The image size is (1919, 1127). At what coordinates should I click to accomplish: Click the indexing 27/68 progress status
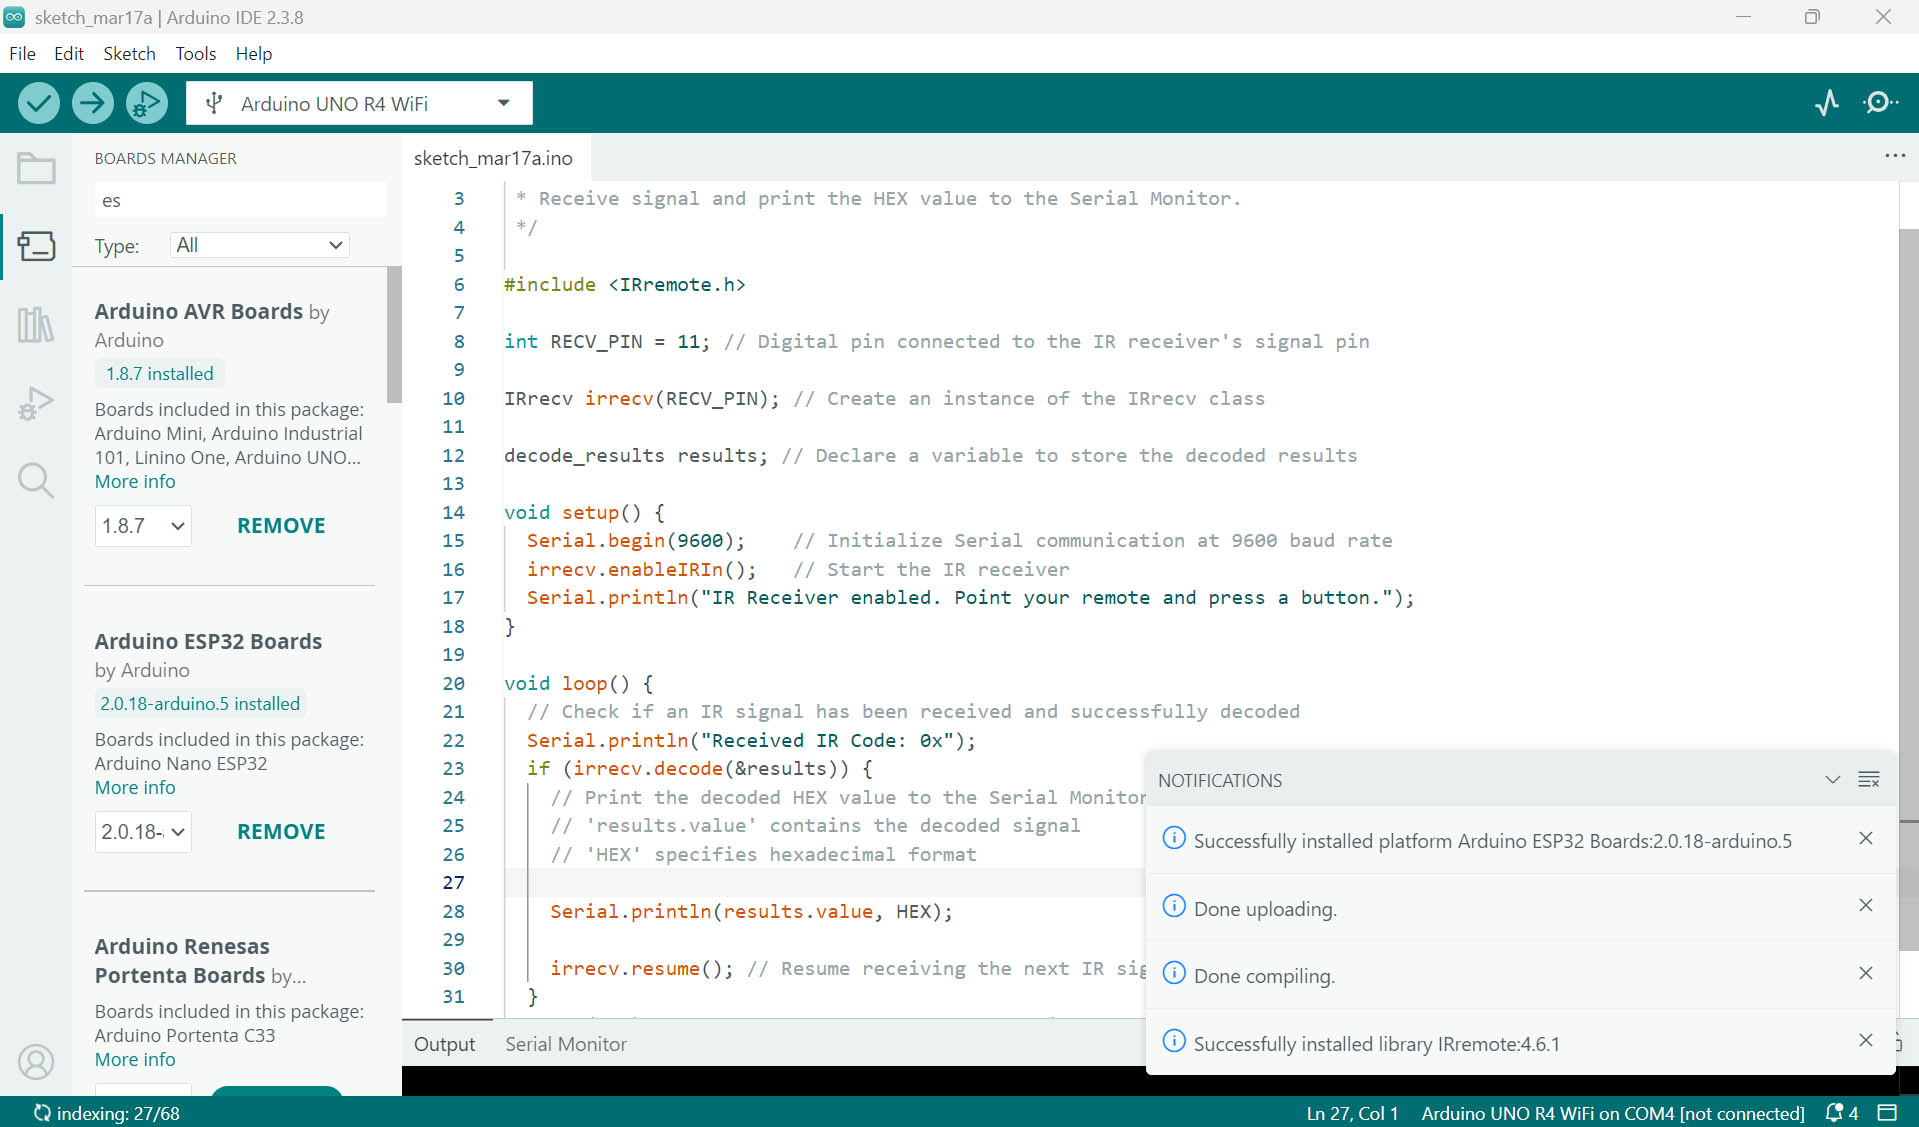107,1113
